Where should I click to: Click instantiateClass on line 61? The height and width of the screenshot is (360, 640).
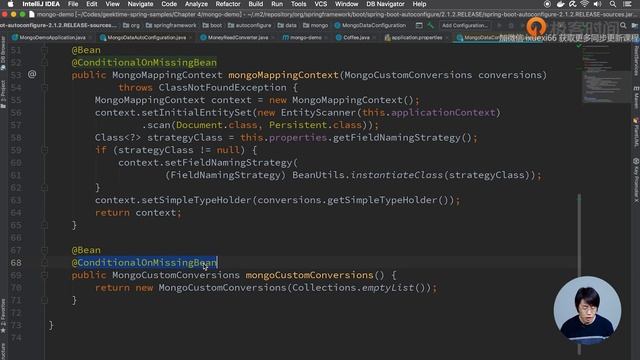tap(397, 175)
